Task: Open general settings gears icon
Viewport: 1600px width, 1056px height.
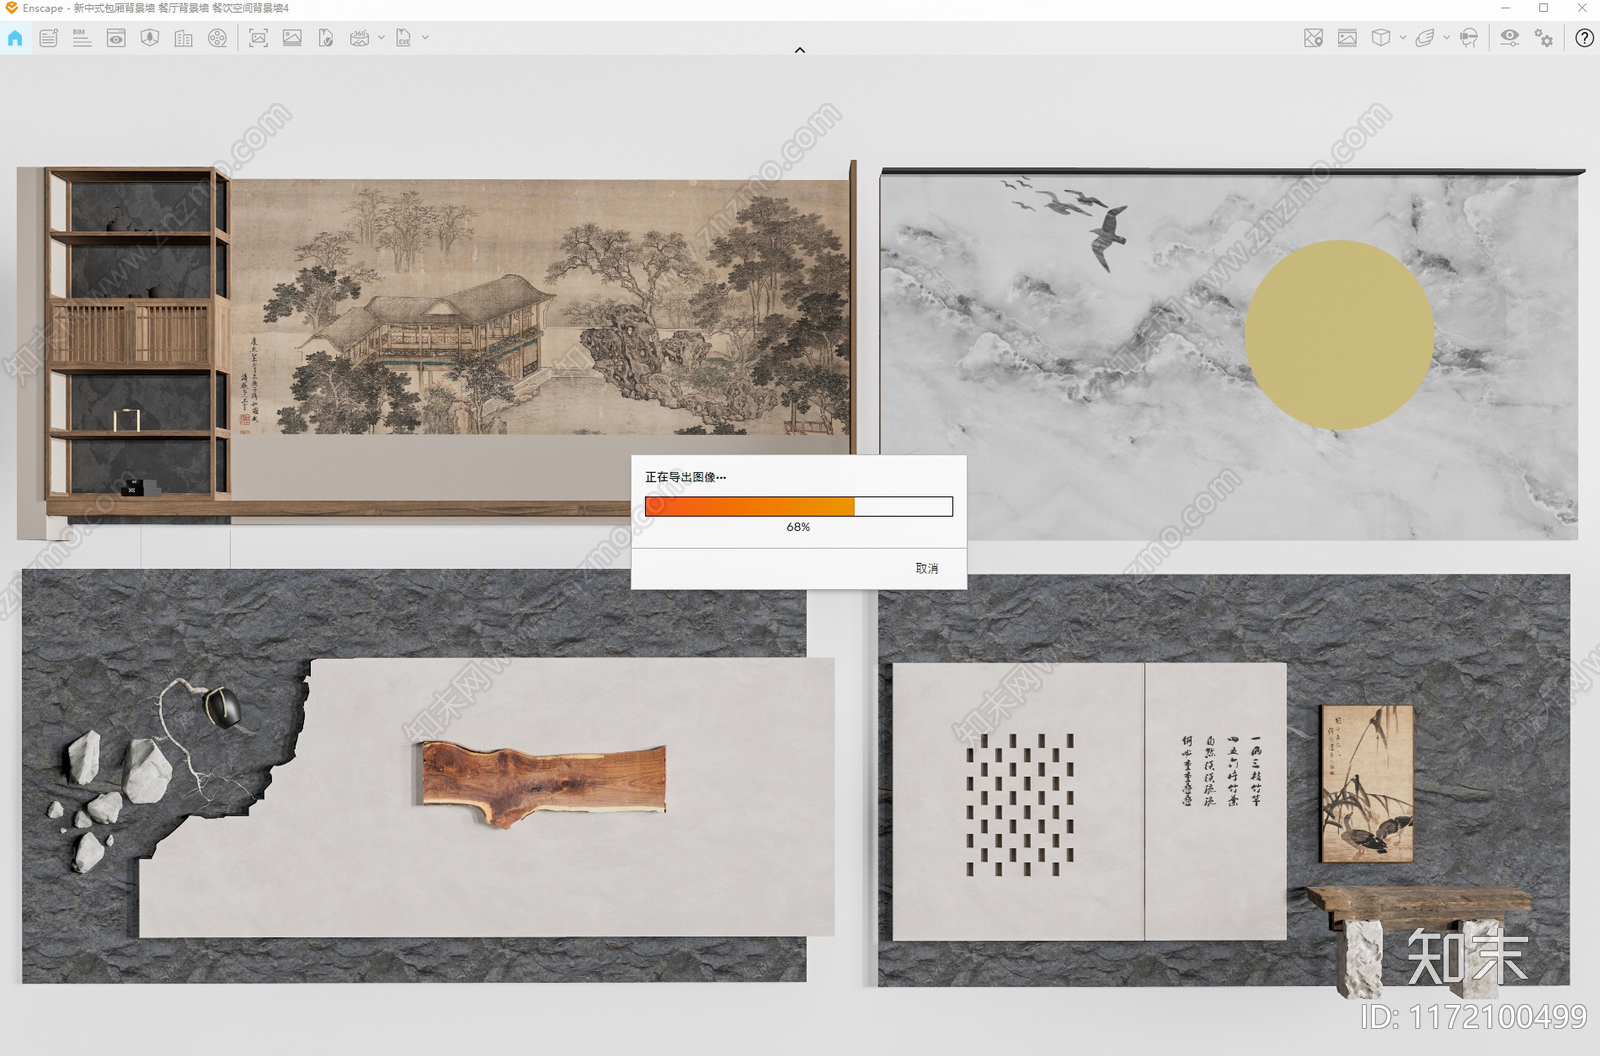Action: pyautogui.click(x=1544, y=38)
